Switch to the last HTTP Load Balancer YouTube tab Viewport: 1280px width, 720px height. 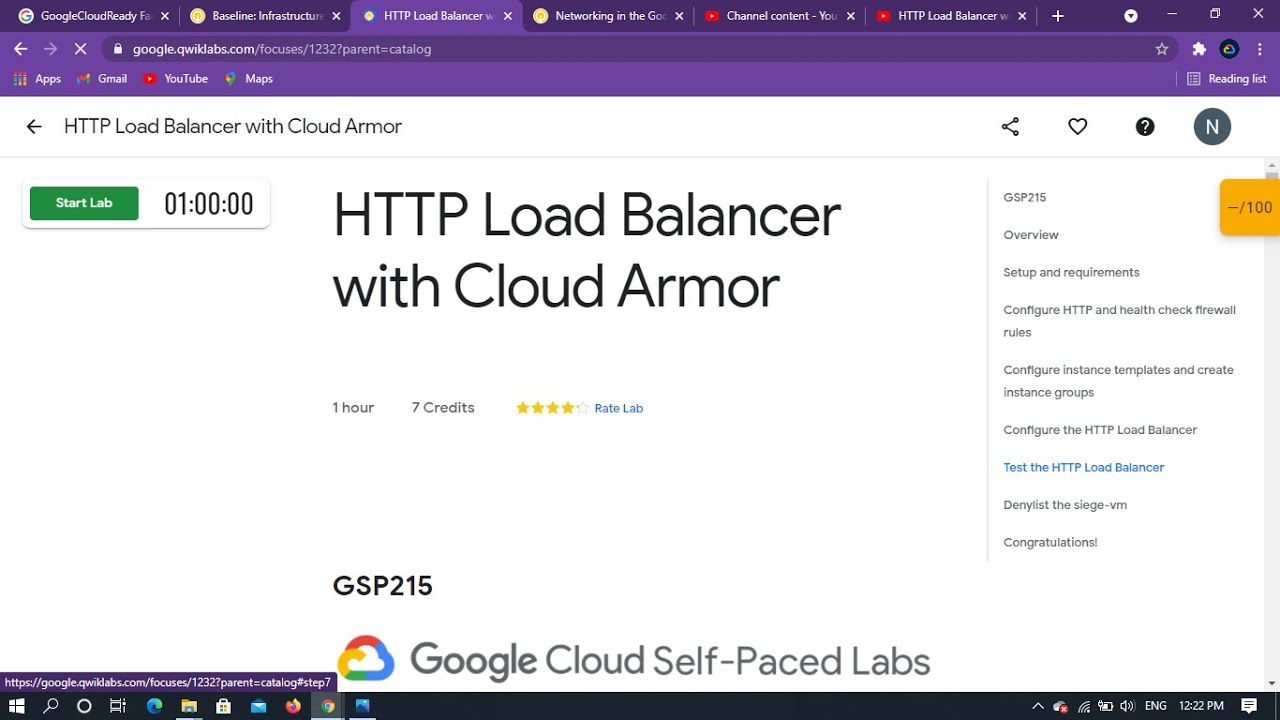pyautogui.click(x=951, y=16)
